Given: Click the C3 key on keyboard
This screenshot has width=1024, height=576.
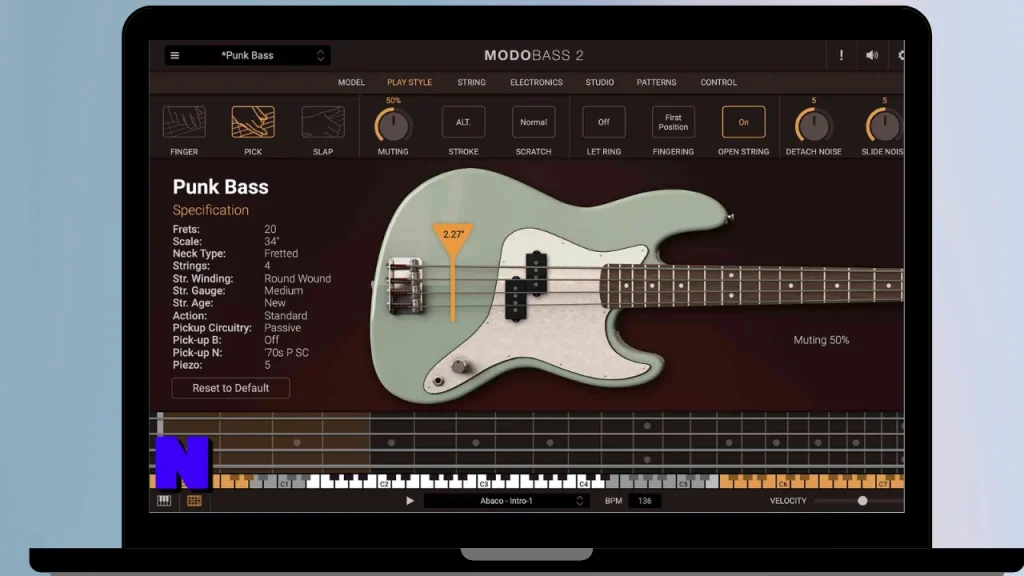Looking at the screenshot, I should (484, 484).
